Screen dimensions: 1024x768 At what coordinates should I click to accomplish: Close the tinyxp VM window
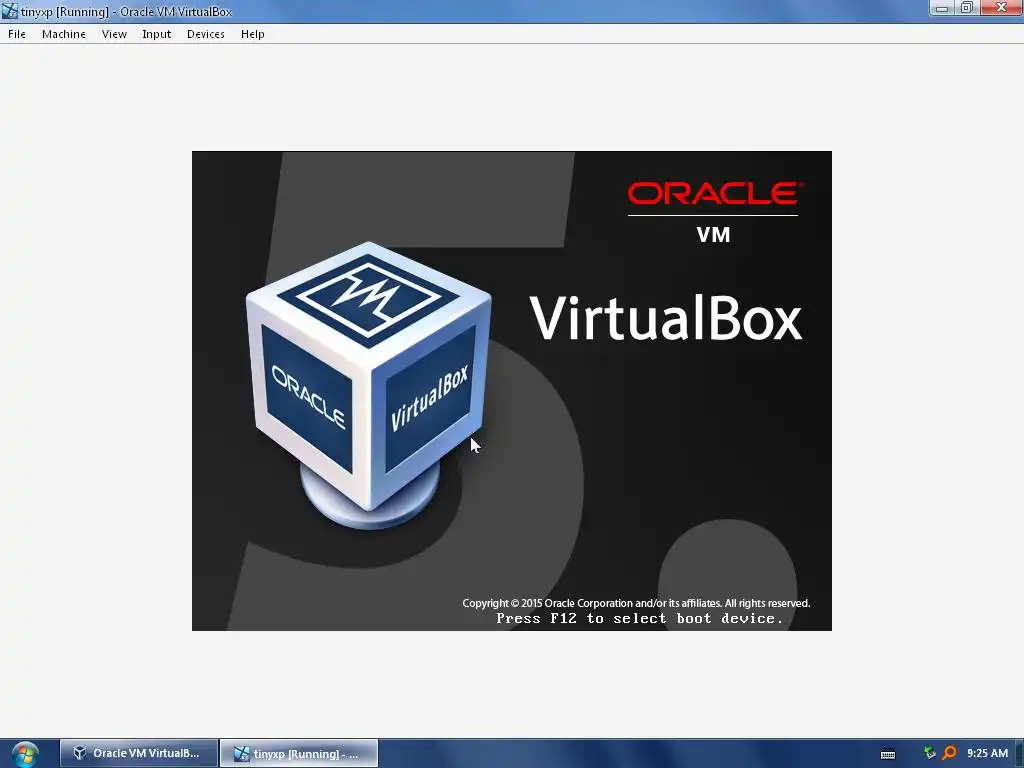(1001, 8)
